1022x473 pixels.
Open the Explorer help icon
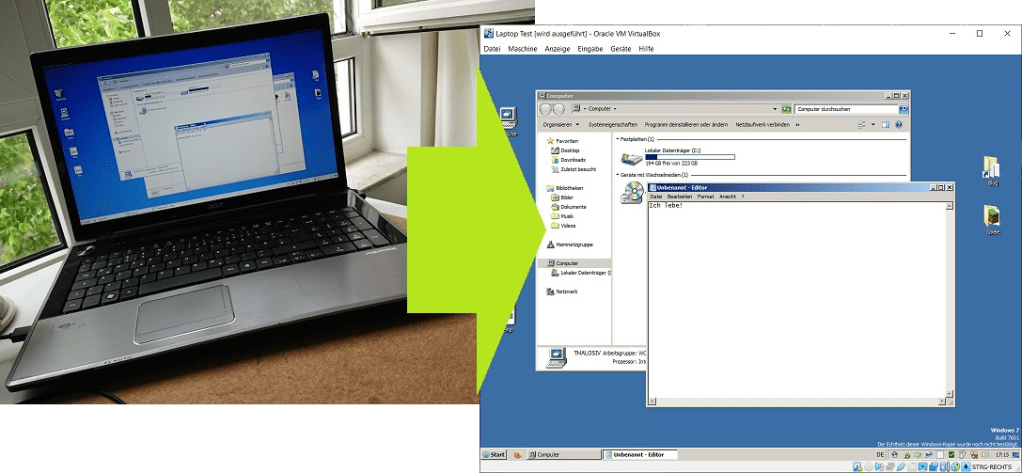pos(901,125)
